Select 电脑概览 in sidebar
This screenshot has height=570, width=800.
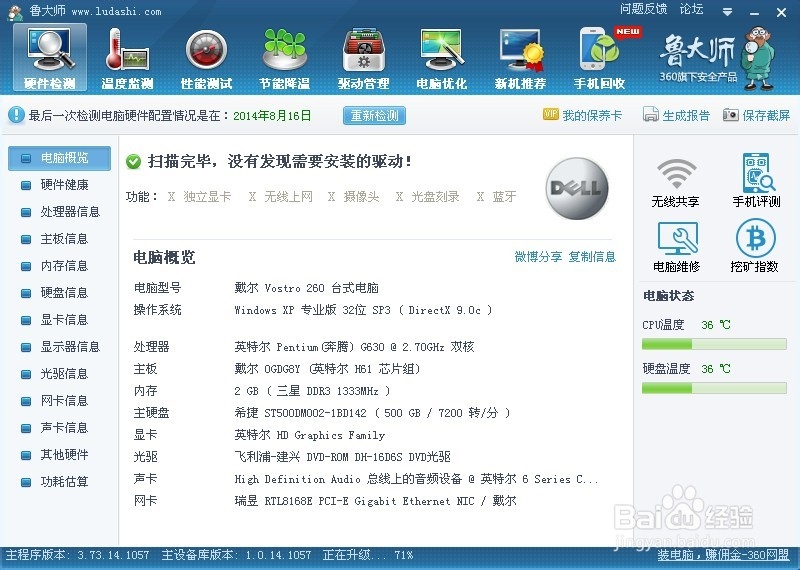[x=59, y=158]
